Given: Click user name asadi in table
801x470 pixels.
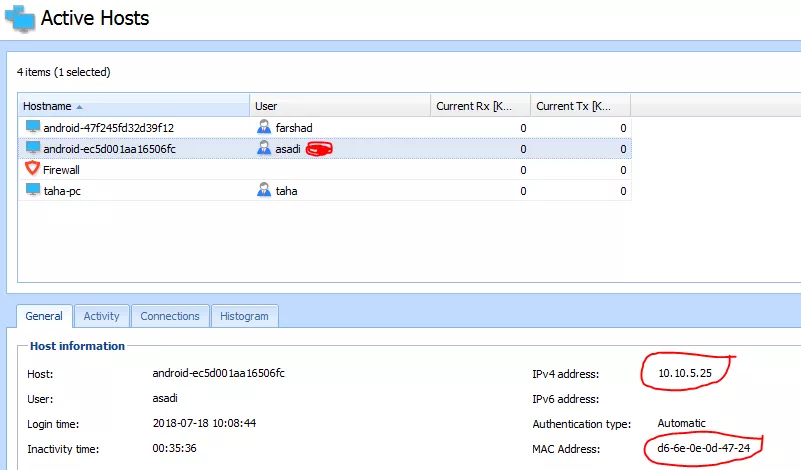Looking at the screenshot, I should (x=288, y=149).
